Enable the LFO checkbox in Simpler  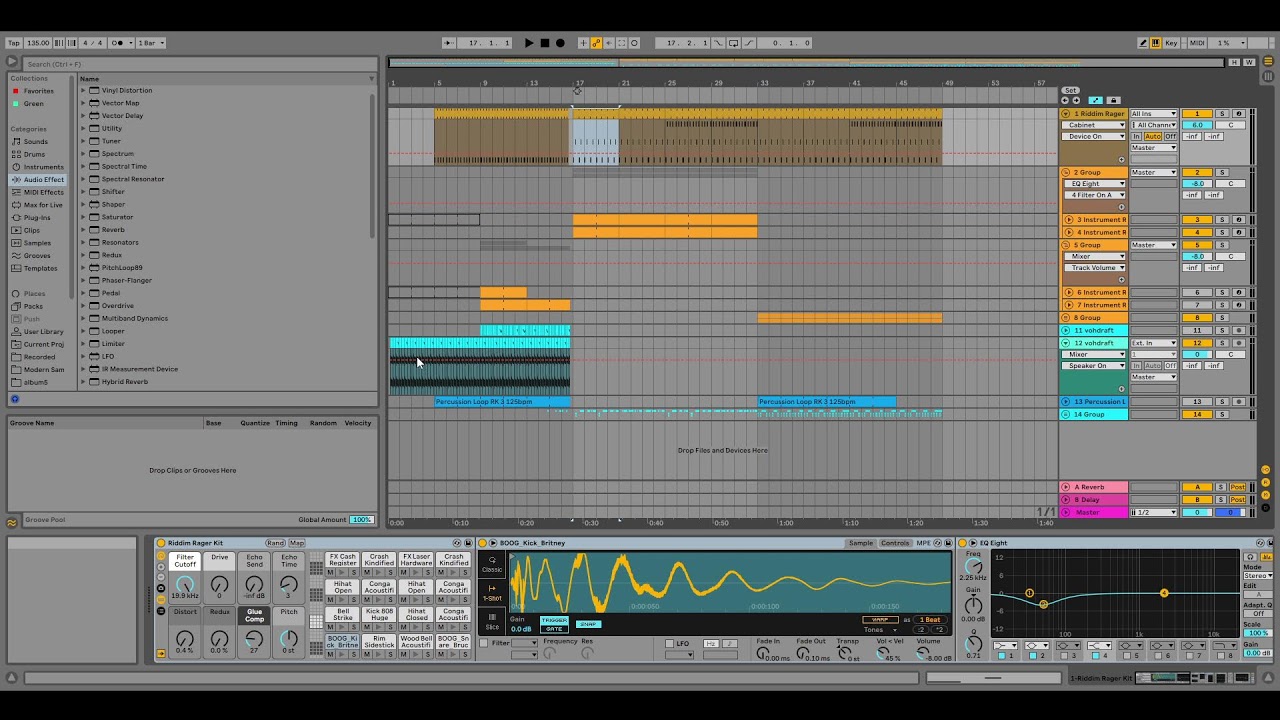(x=670, y=643)
